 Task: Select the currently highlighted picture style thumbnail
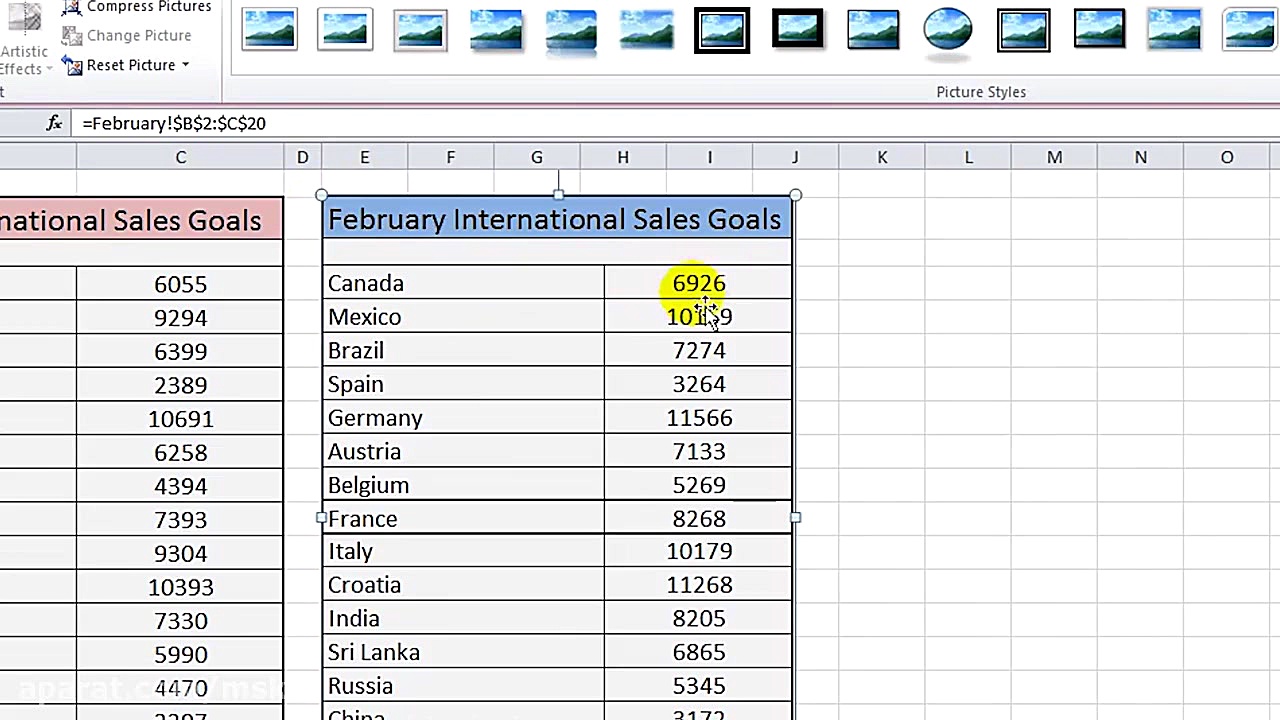pos(722,28)
